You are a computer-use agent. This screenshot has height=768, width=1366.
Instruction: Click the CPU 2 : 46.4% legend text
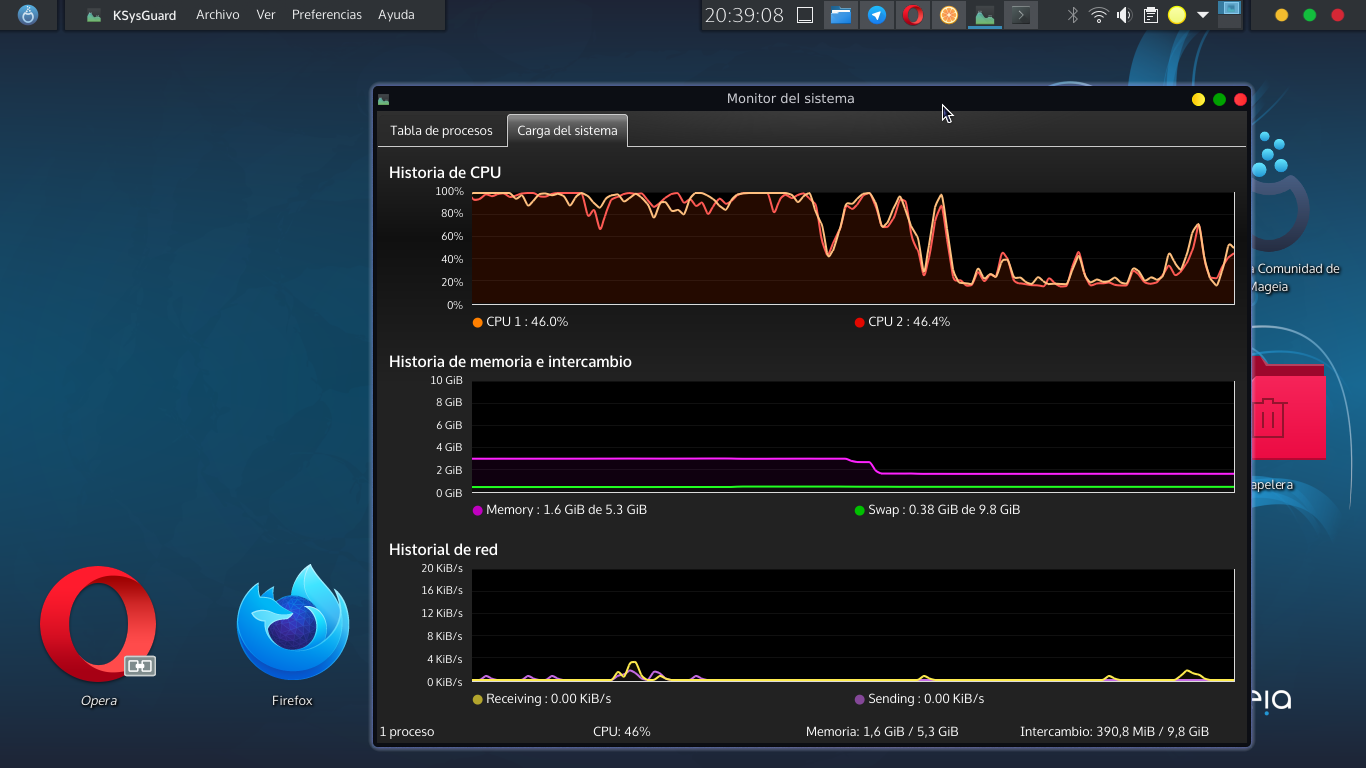(909, 322)
